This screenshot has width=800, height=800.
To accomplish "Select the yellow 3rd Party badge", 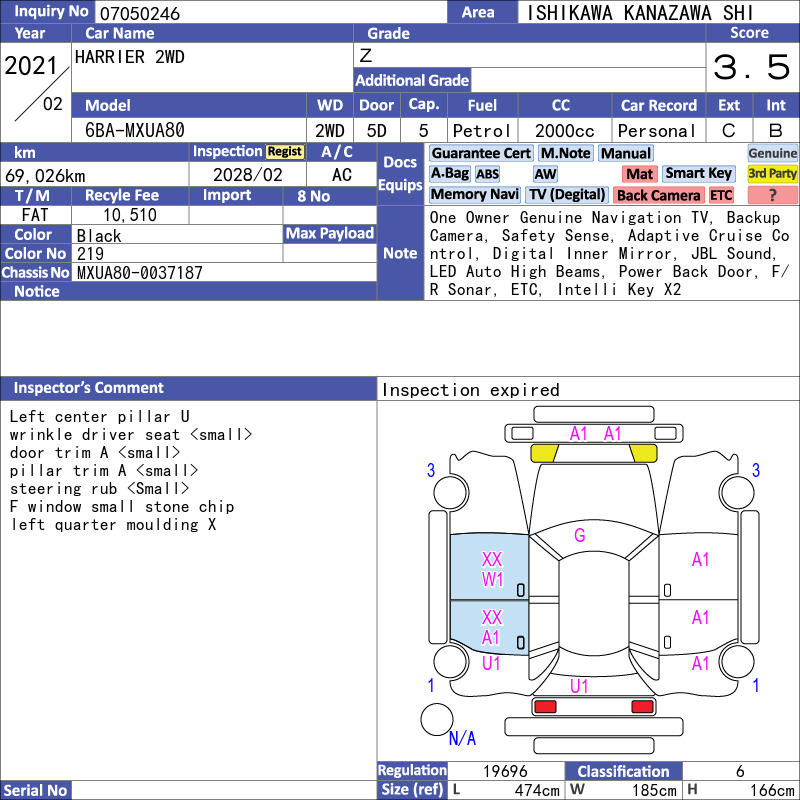I will (x=772, y=174).
